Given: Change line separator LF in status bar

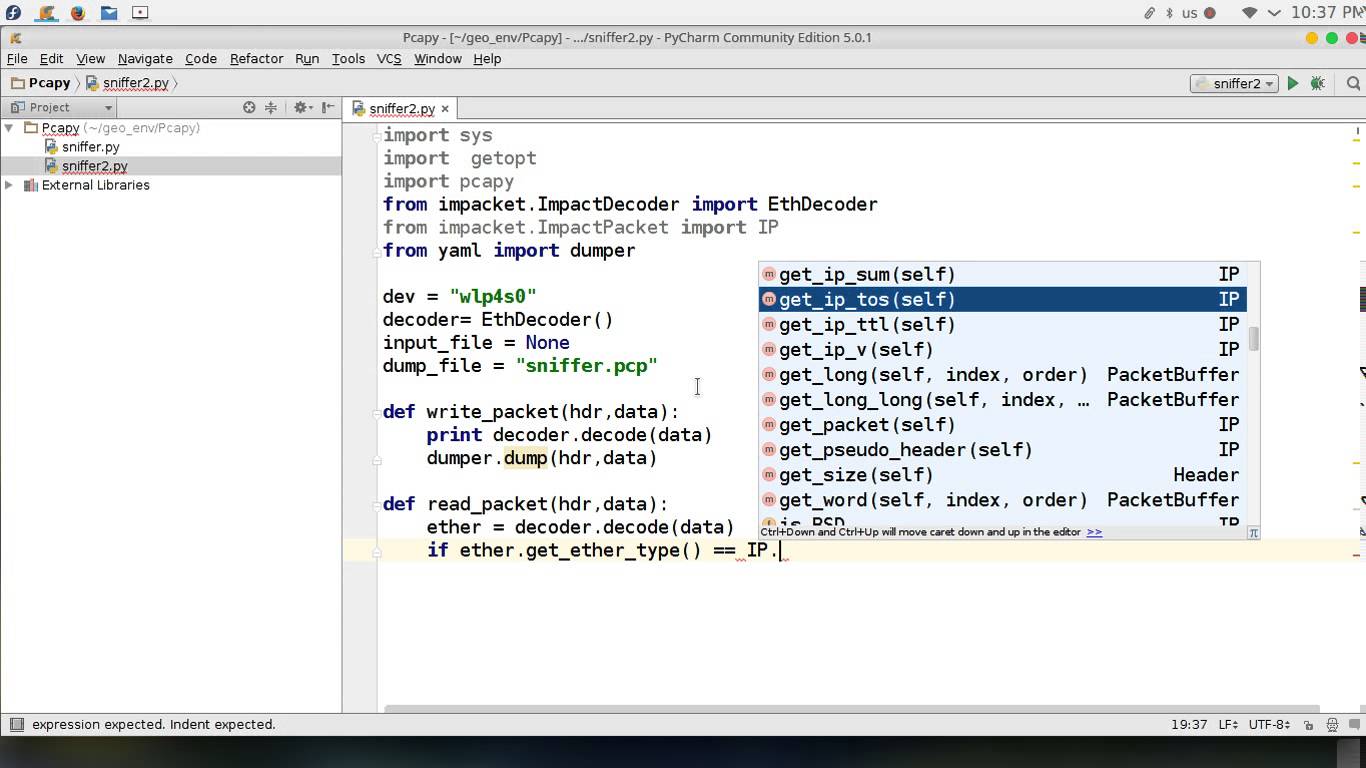Looking at the screenshot, I should click(1228, 725).
